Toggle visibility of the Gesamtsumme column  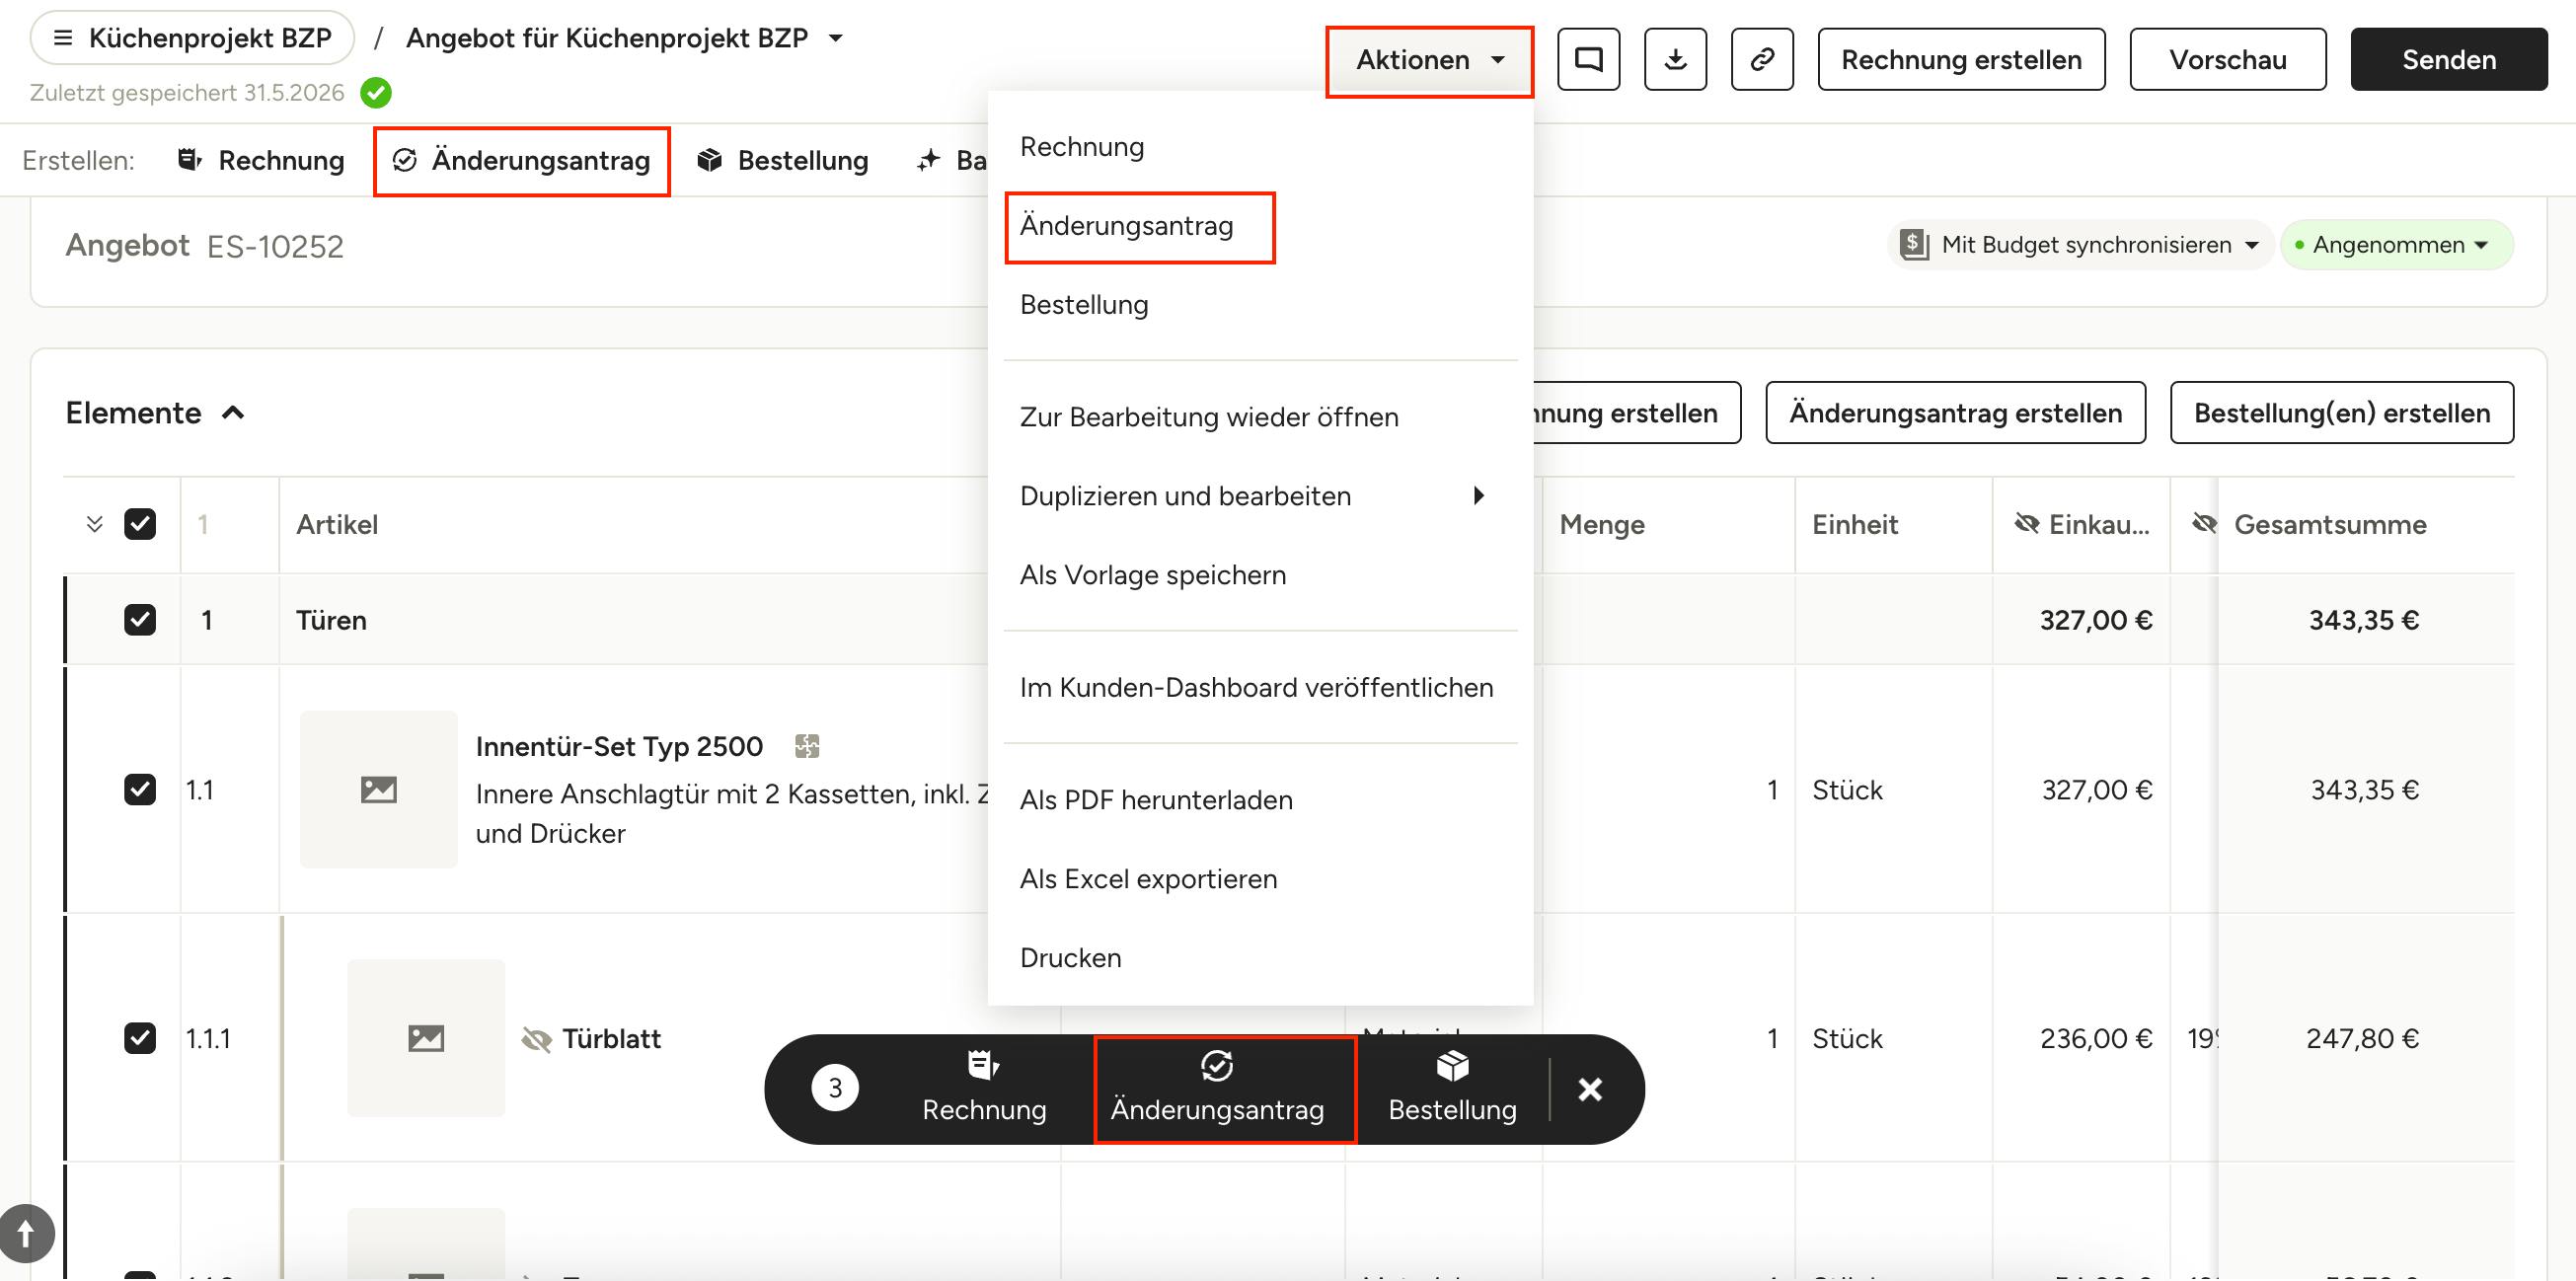[x=2204, y=524]
